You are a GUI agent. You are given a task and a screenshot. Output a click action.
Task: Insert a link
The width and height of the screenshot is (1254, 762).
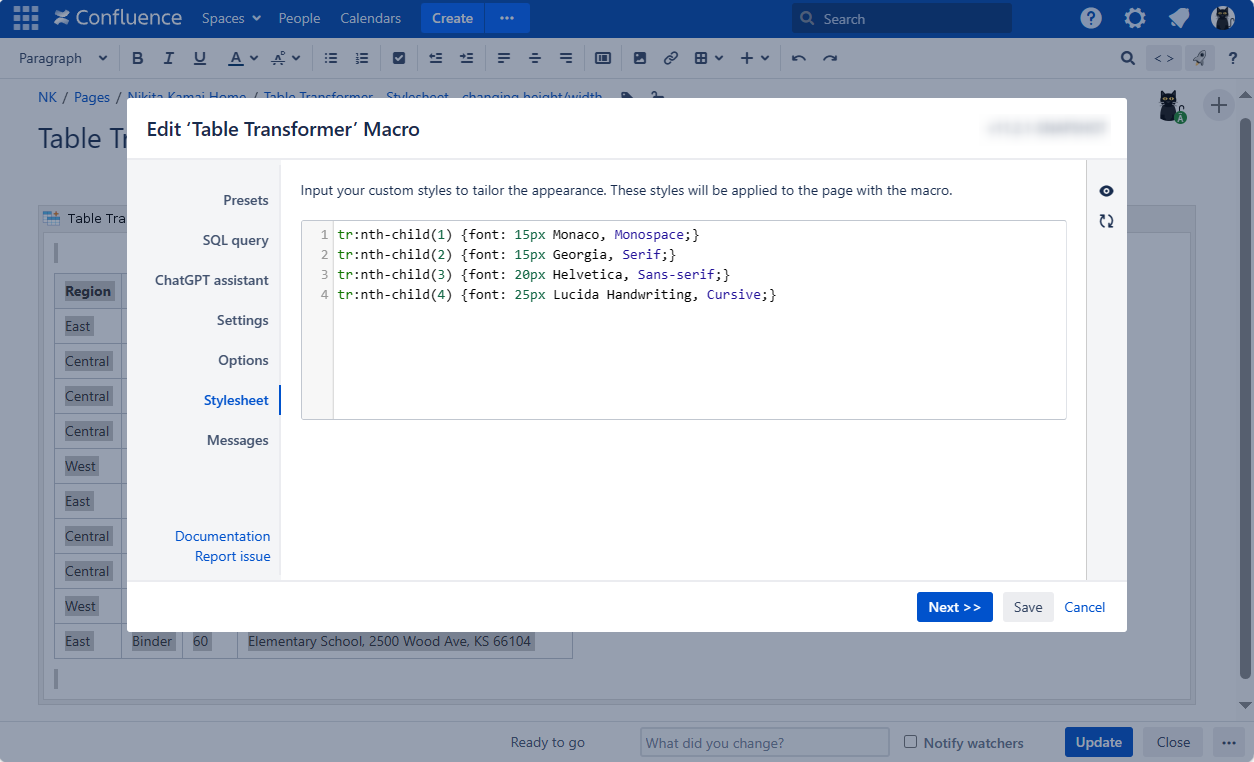(x=671, y=58)
